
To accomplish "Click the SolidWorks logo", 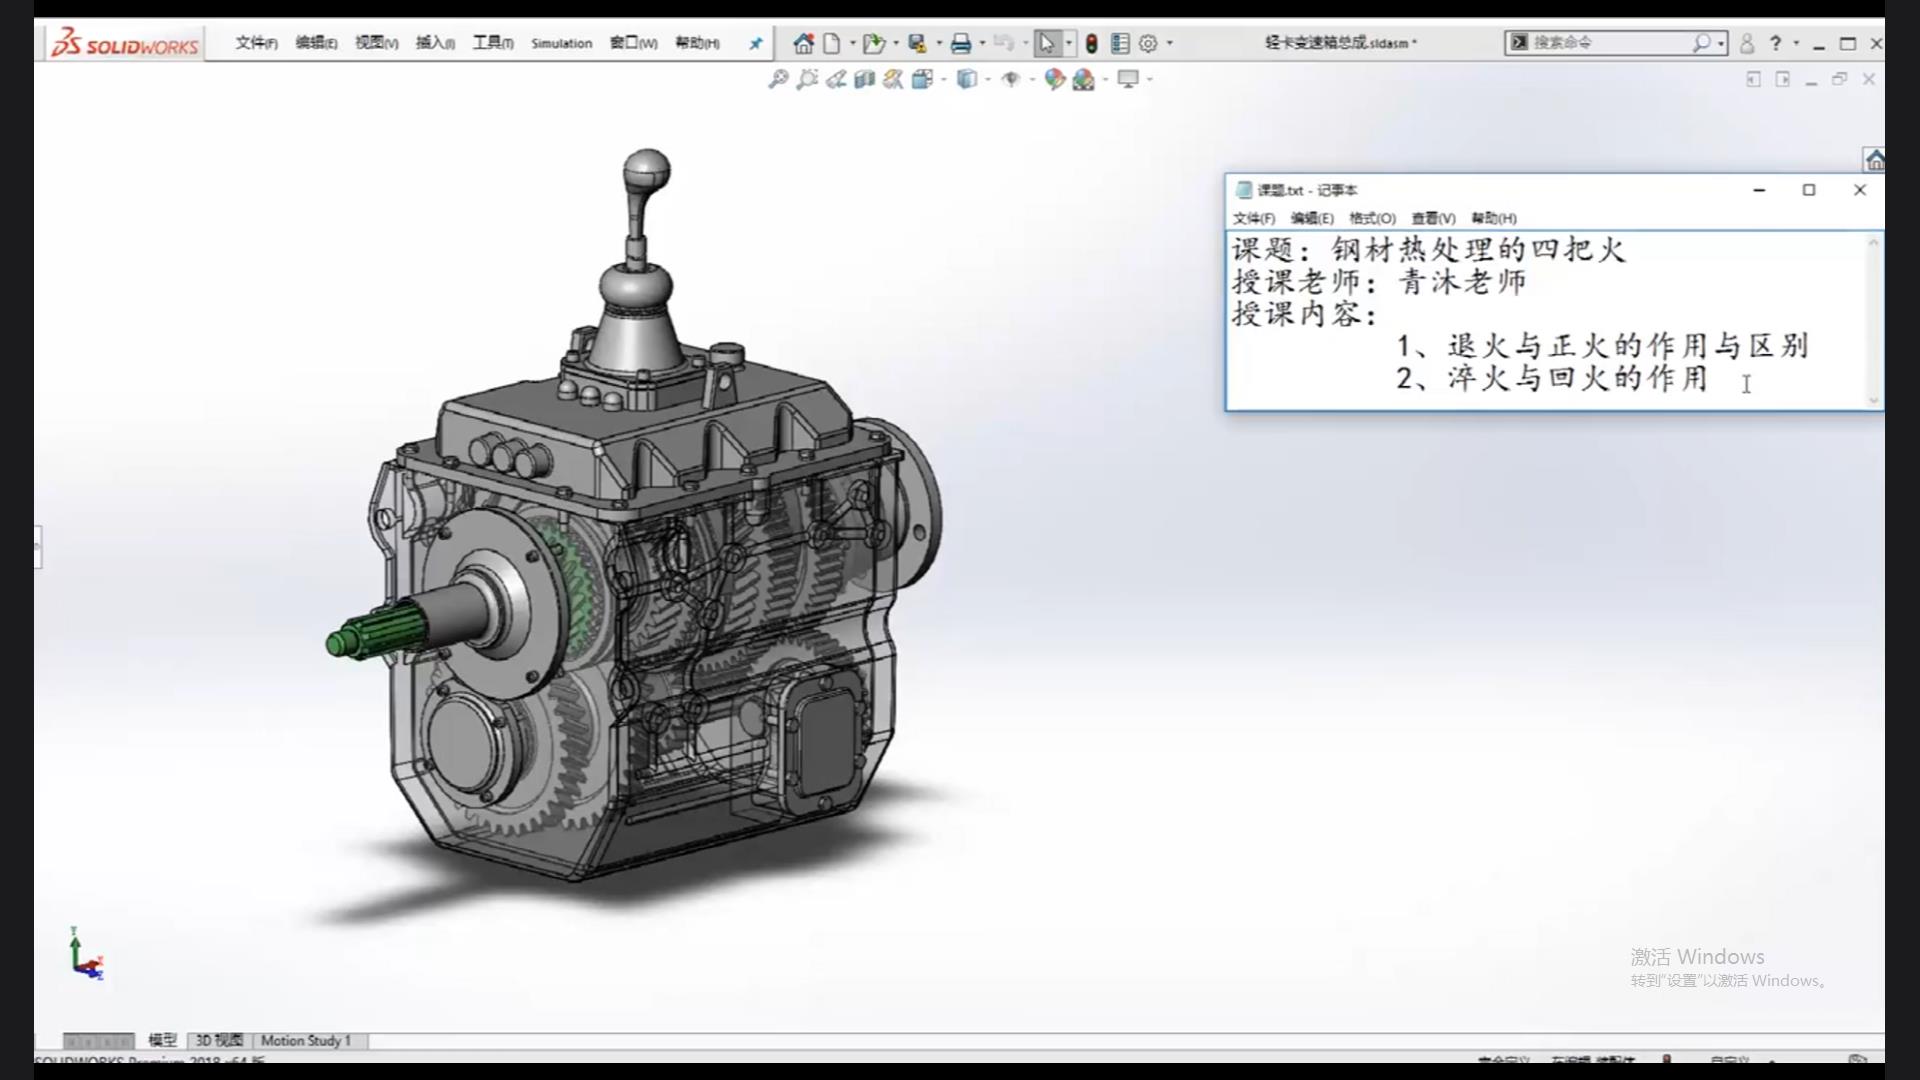I will click(125, 43).
